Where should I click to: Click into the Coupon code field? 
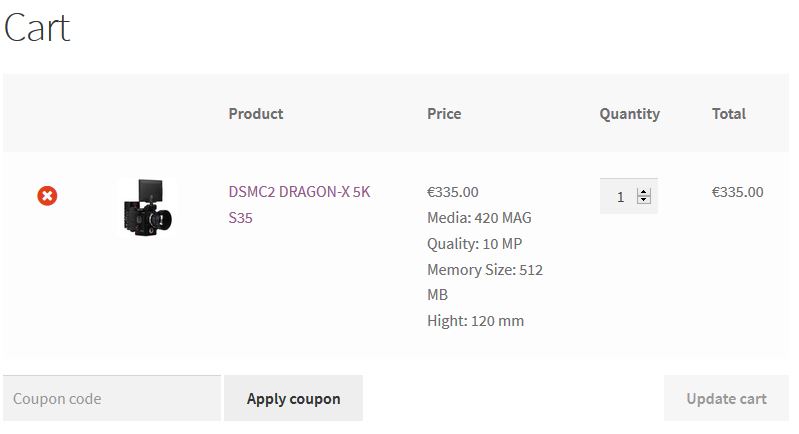click(111, 398)
